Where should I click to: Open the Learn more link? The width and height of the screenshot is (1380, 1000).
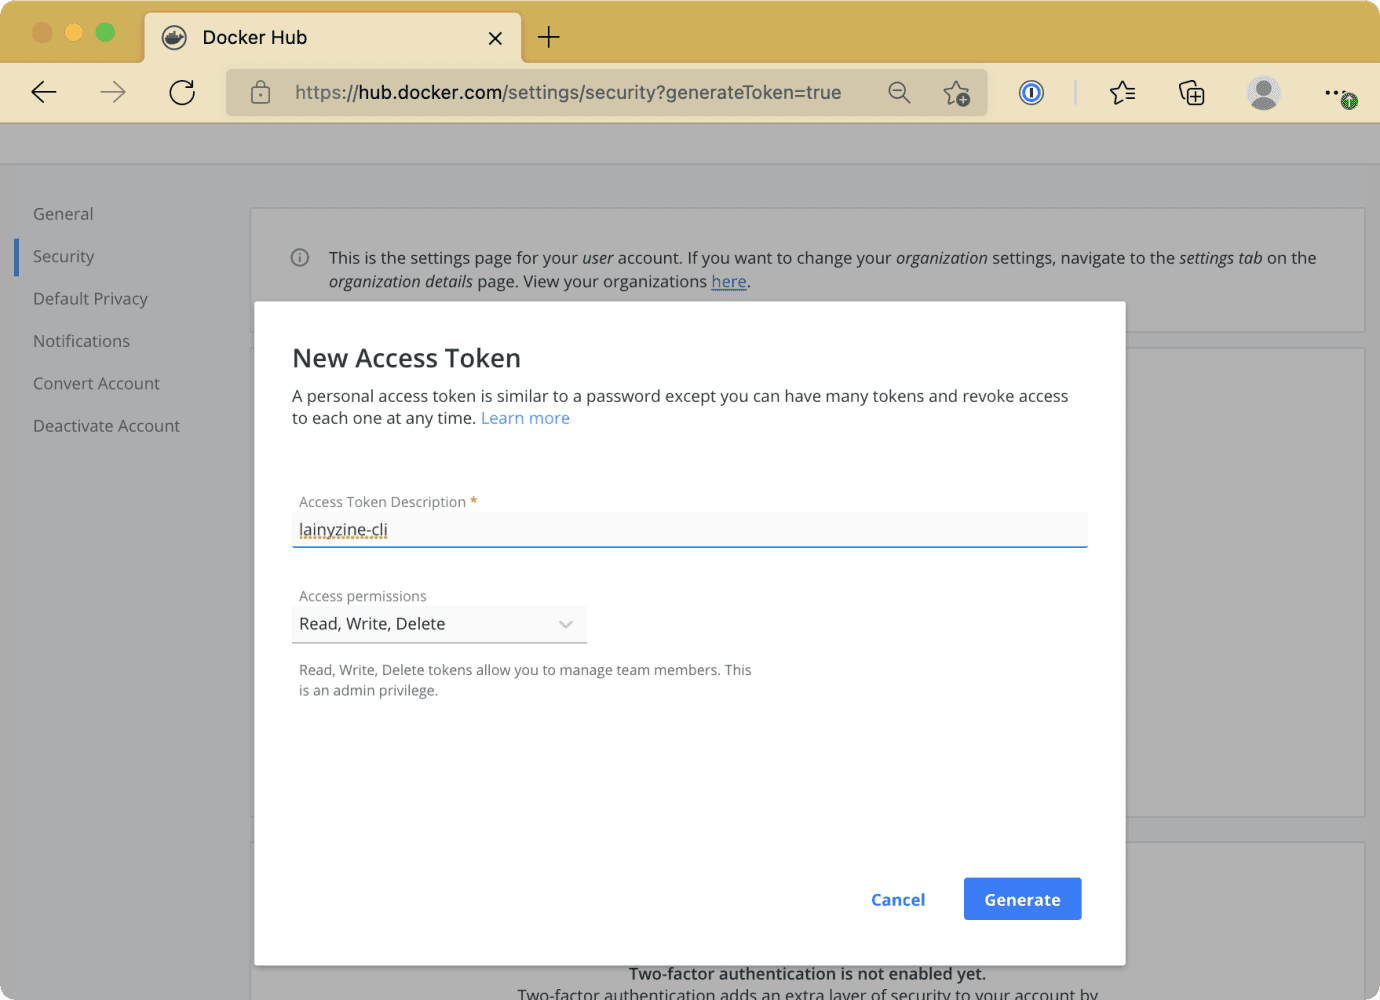pos(525,418)
